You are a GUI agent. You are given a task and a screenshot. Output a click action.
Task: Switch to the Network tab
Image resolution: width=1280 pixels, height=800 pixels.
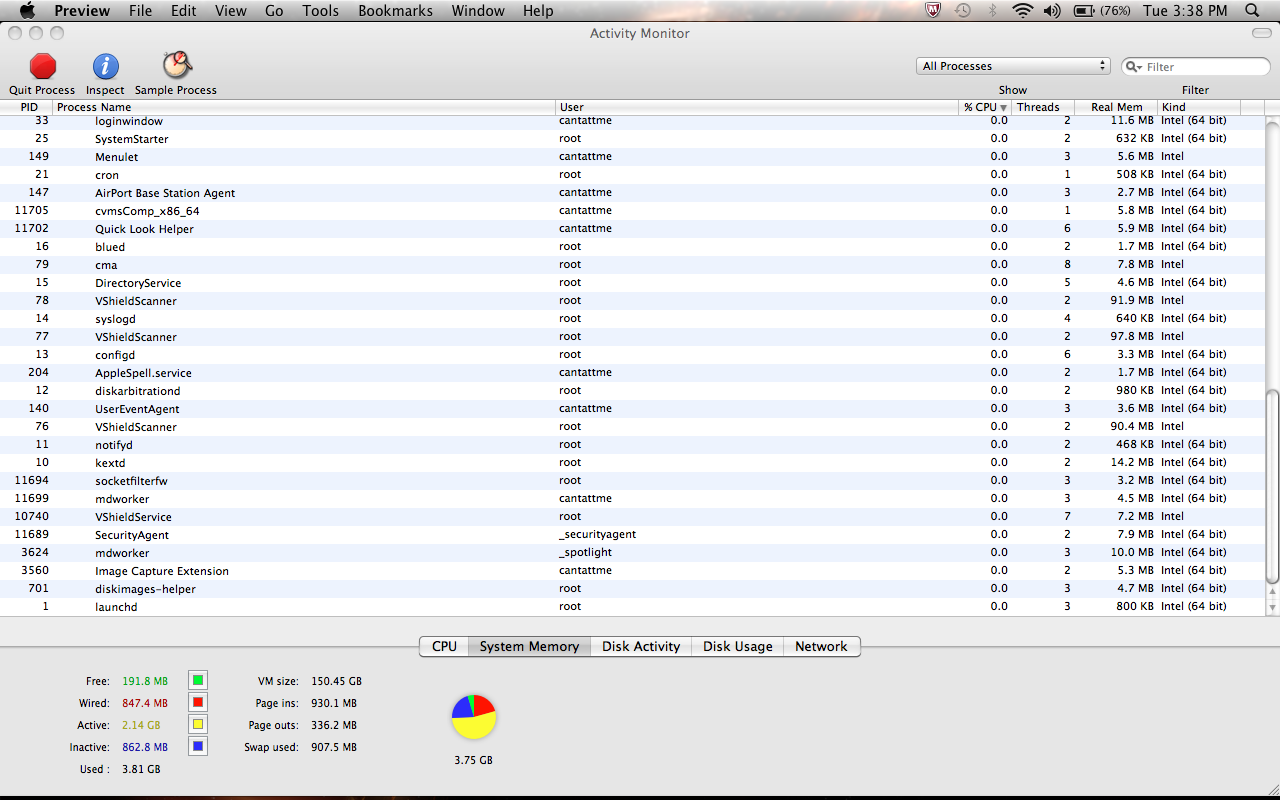pos(821,646)
